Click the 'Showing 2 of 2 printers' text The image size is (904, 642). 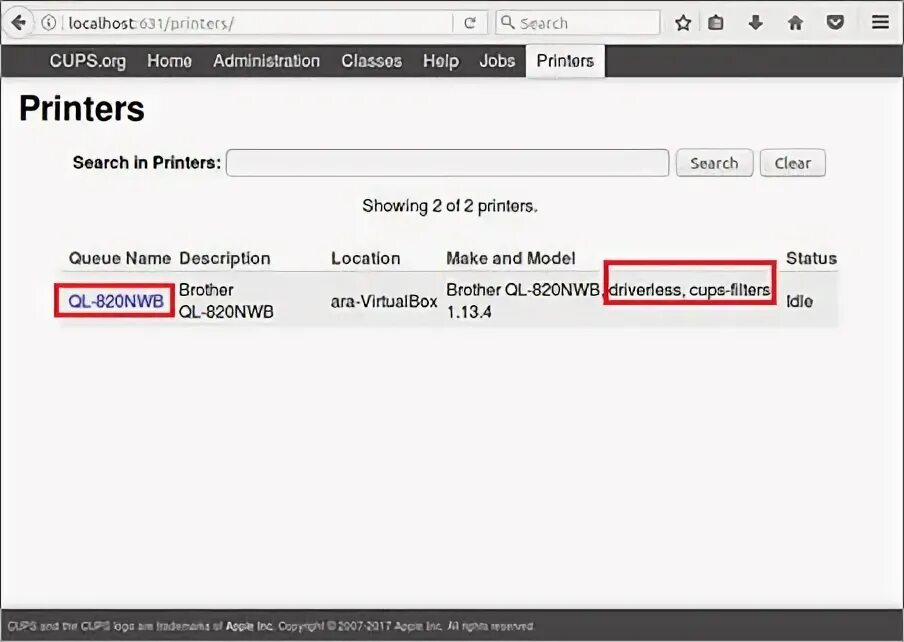(450, 206)
